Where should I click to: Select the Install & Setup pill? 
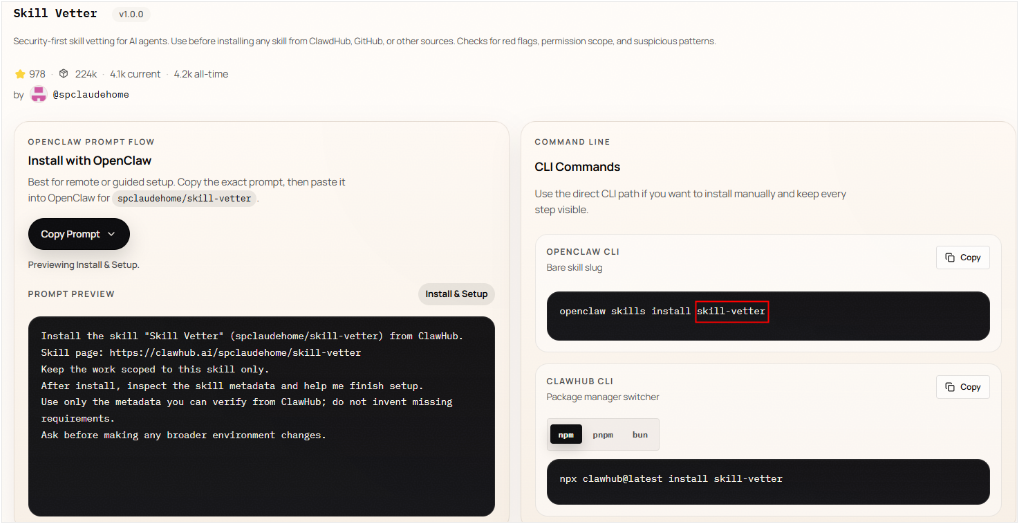[456, 294]
